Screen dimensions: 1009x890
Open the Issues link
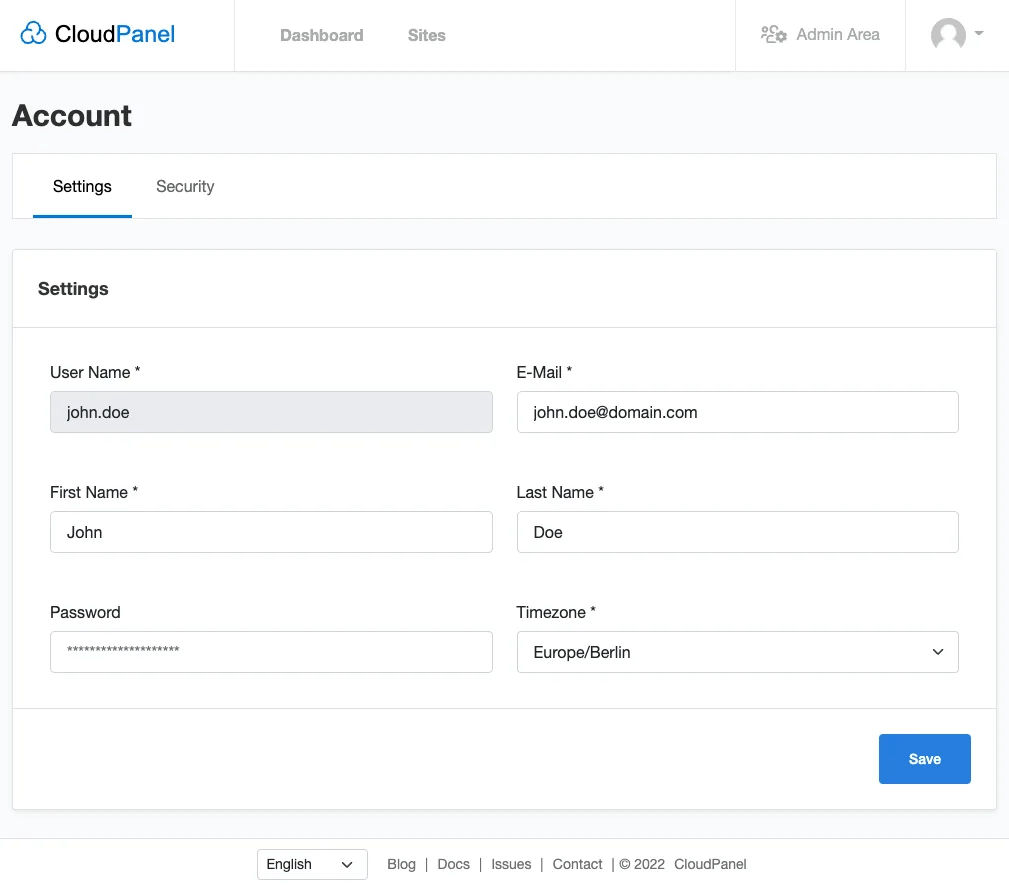point(511,864)
